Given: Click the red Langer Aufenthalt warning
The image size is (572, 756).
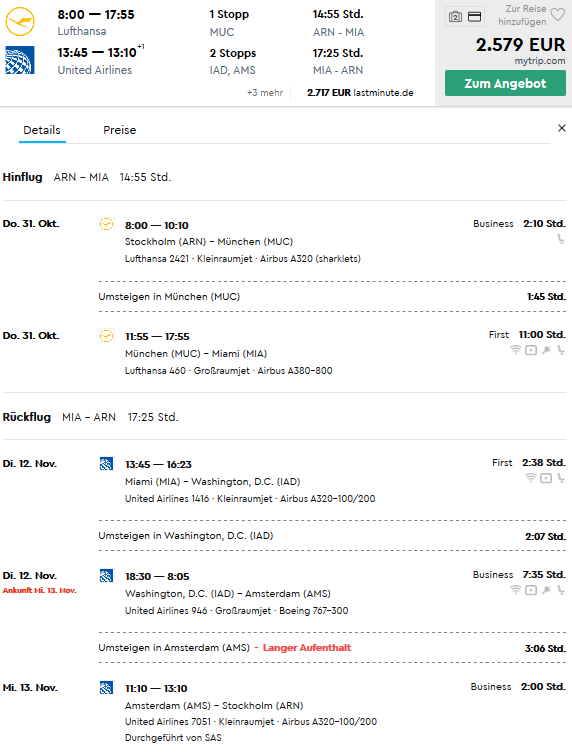Looking at the screenshot, I should 307,648.
